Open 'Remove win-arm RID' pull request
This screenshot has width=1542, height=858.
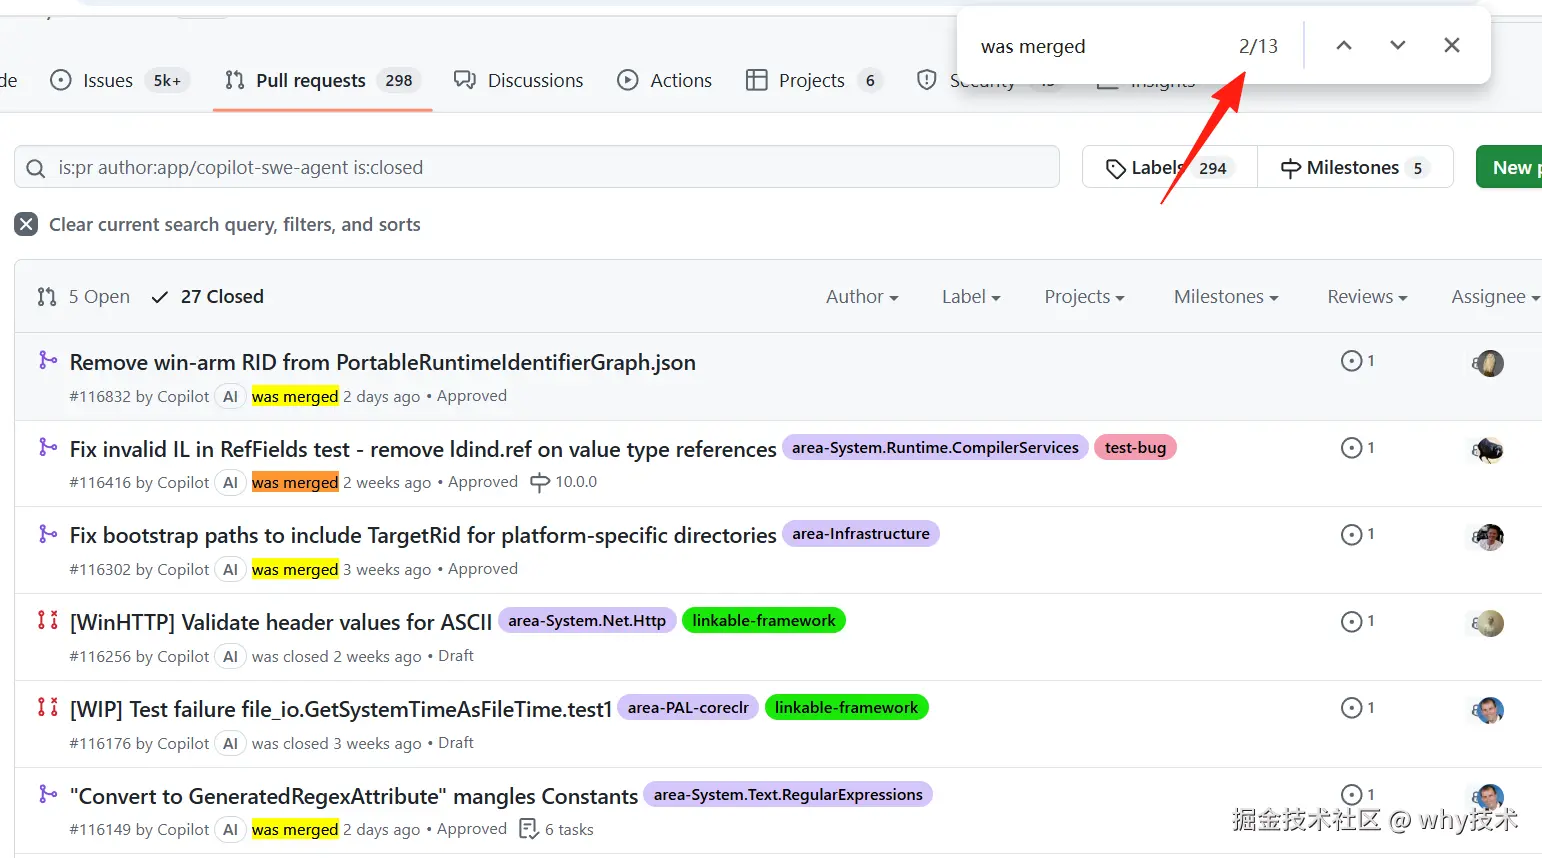coord(382,363)
